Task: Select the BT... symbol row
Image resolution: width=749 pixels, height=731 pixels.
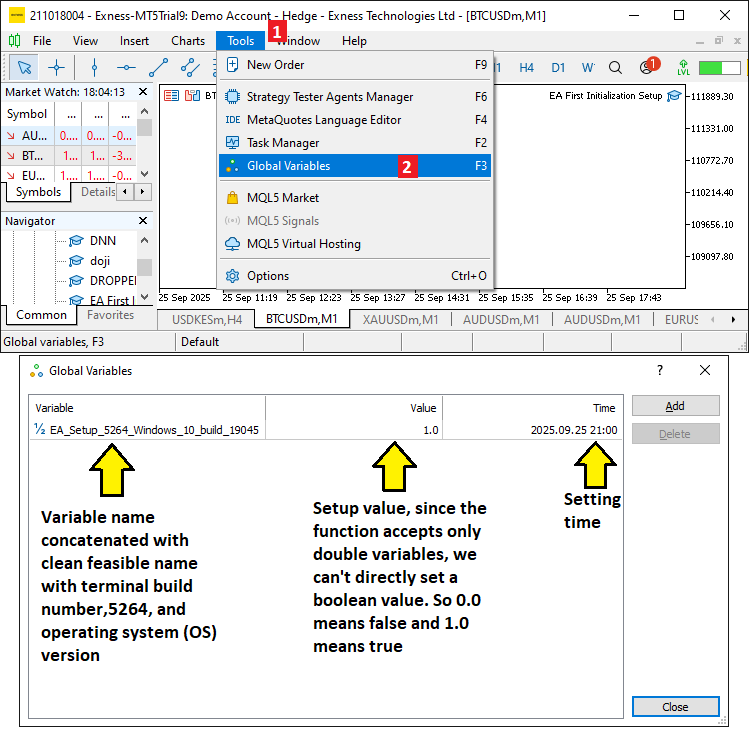Action: [69, 156]
